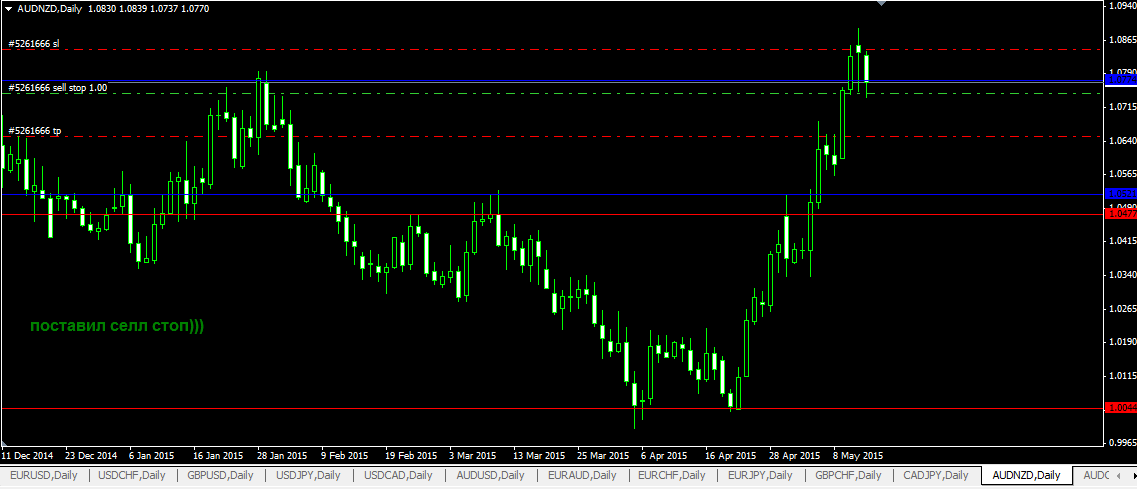1137x489 pixels.
Task: Open the GBPUSD,Daily chart tab
Action: pyautogui.click(x=220, y=475)
